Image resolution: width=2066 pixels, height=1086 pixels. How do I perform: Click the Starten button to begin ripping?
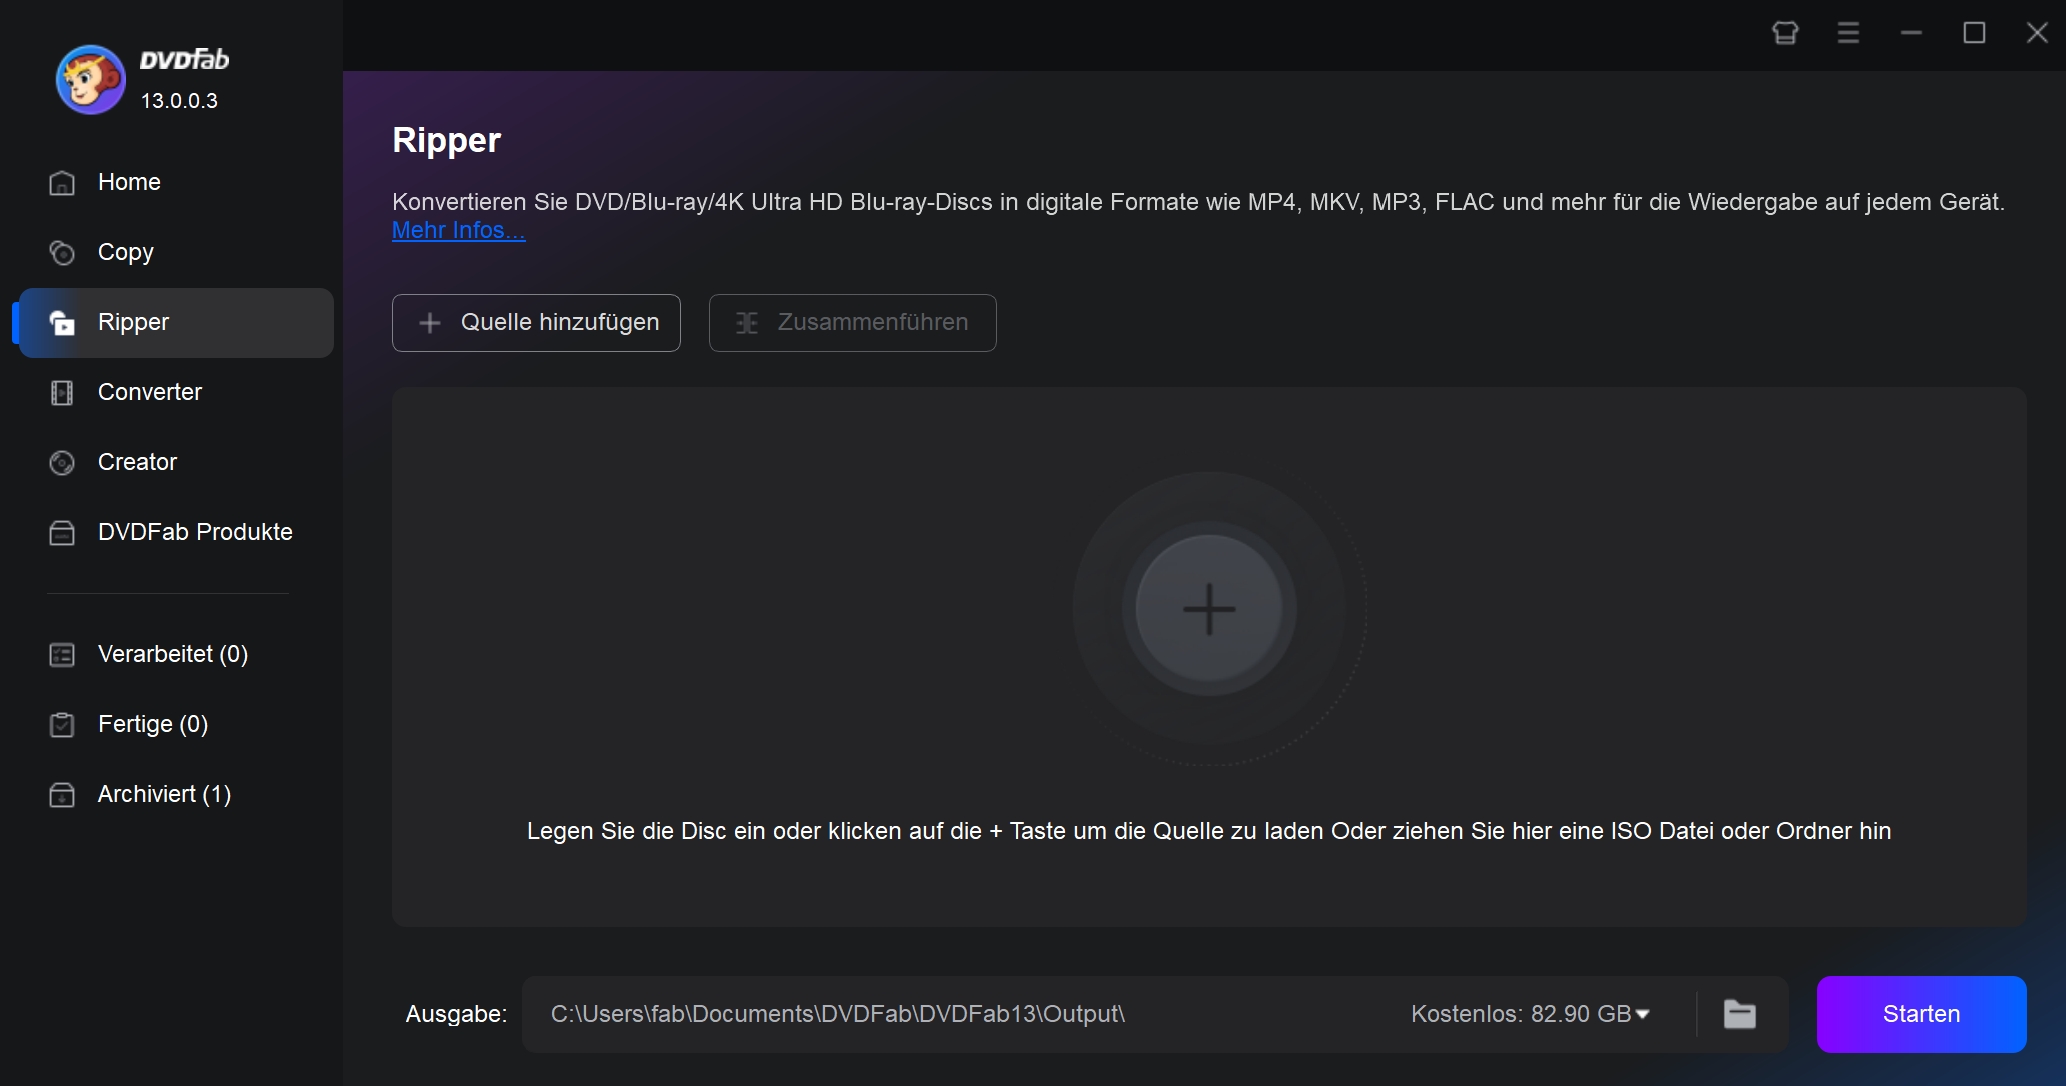[1923, 1012]
